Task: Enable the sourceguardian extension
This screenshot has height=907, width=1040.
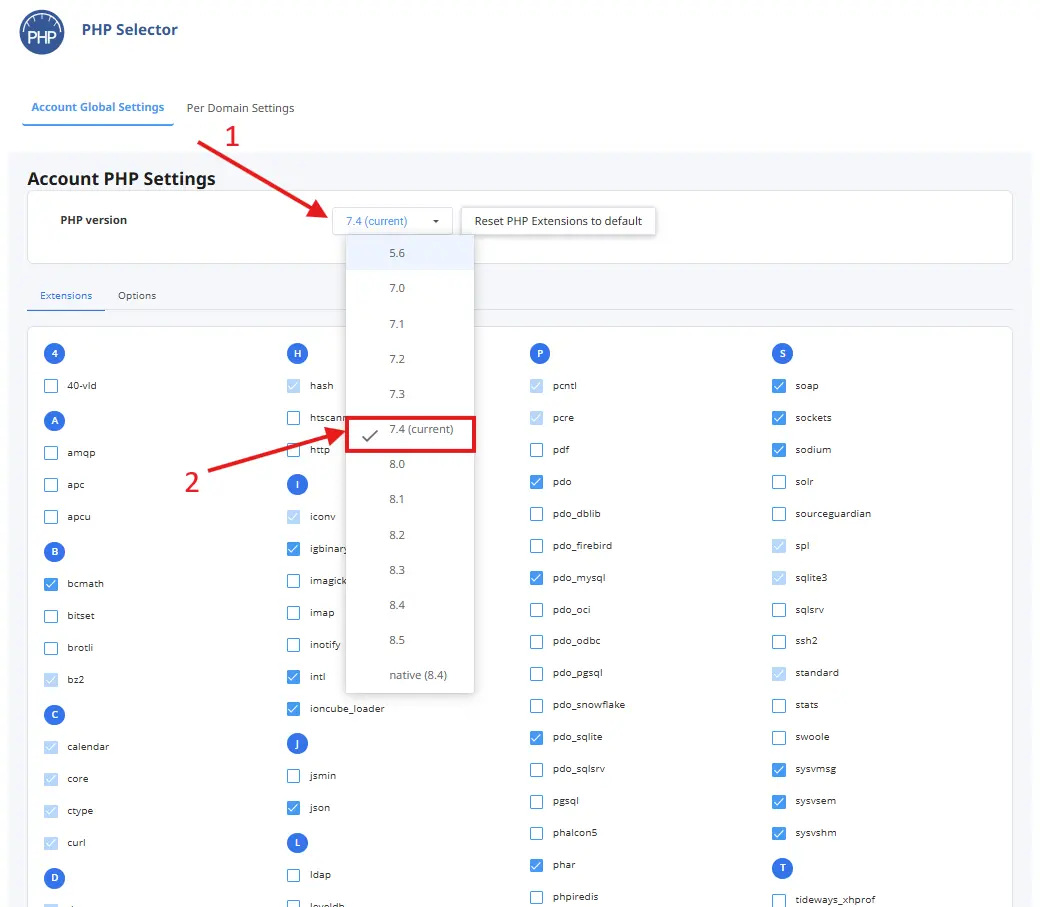Action: [x=779, y=514]
